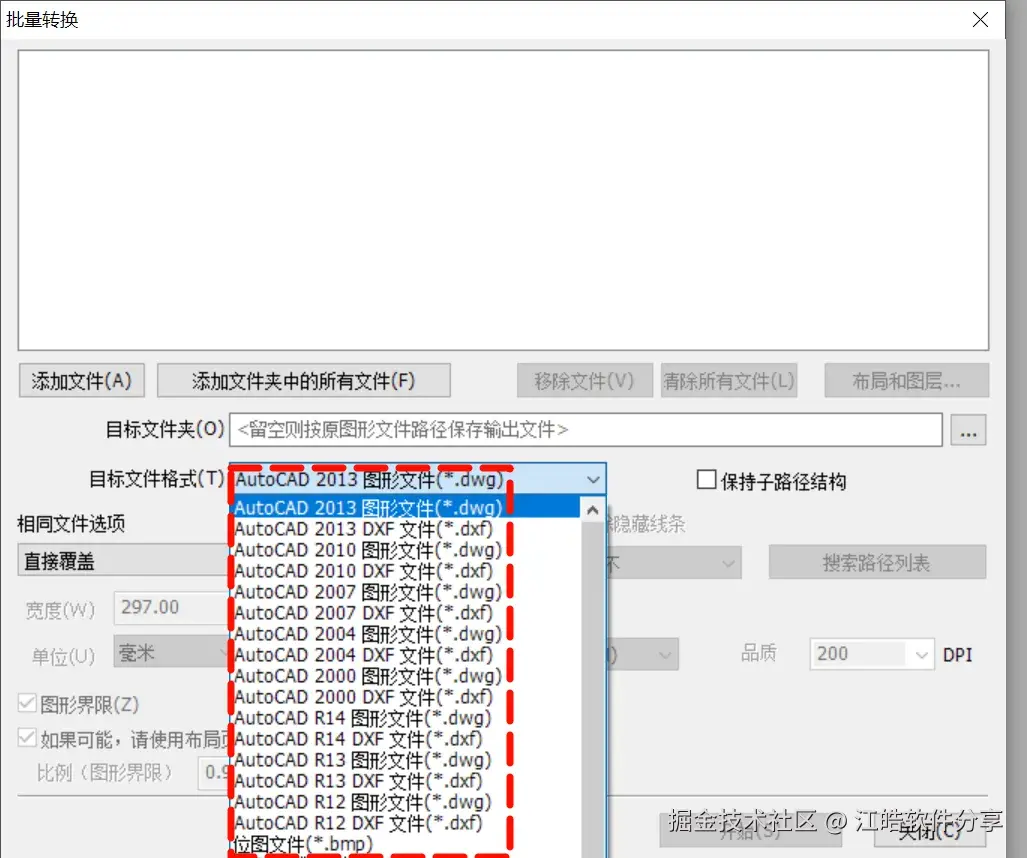Pick AutoCAD R13 图形文件(*.dwg) format
The height and width of the screenshot is (858, 1027).
406,759
